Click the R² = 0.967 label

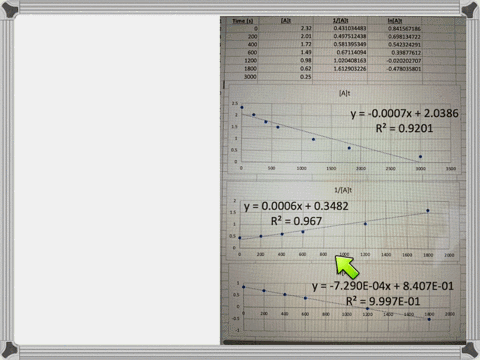296,221
